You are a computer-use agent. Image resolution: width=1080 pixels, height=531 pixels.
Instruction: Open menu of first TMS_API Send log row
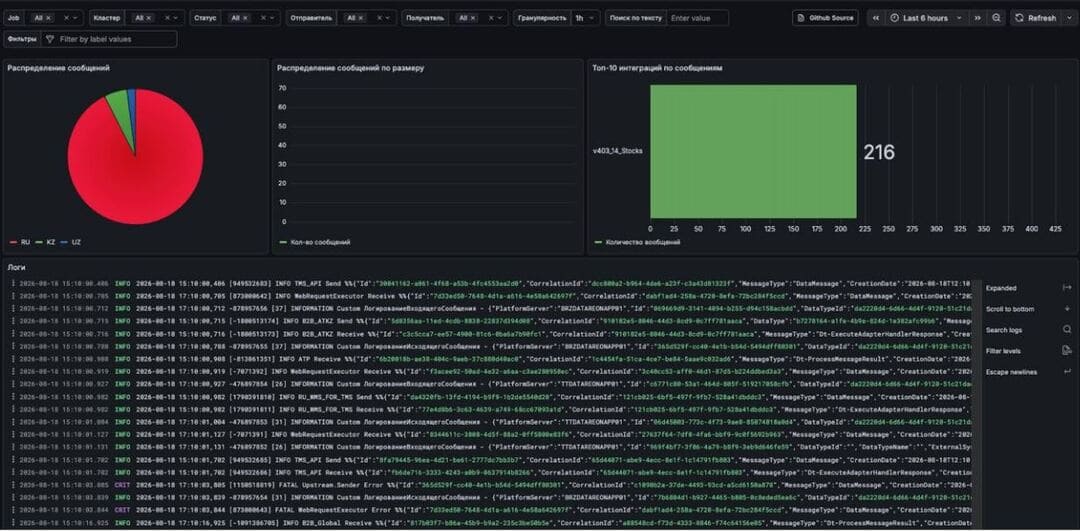13,284
